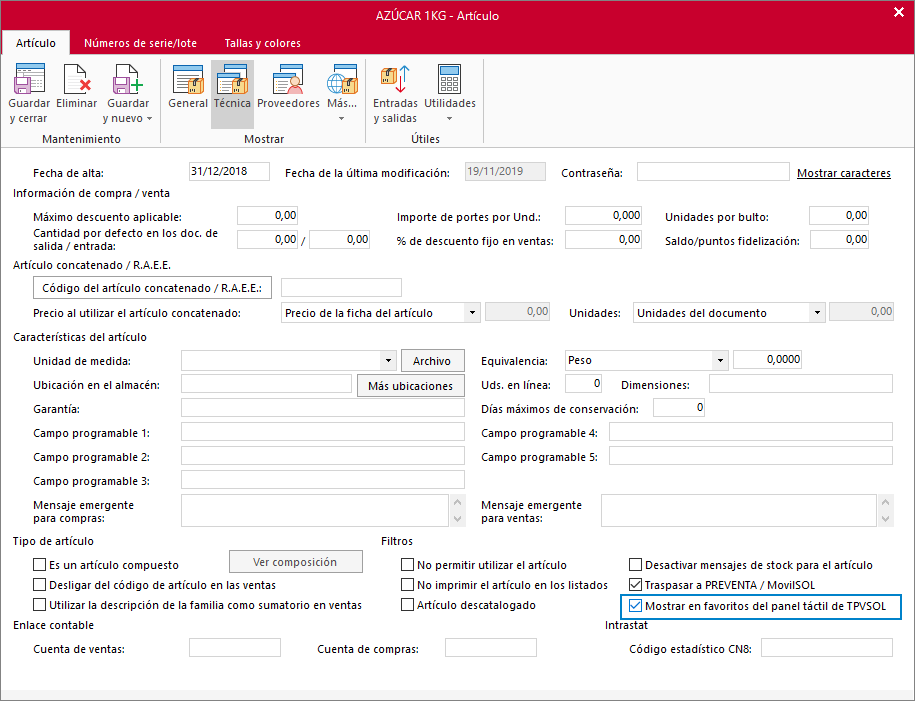915x701 pixels.
Task: Click concatenated article code input field
Action: click(x=341, y=288)
